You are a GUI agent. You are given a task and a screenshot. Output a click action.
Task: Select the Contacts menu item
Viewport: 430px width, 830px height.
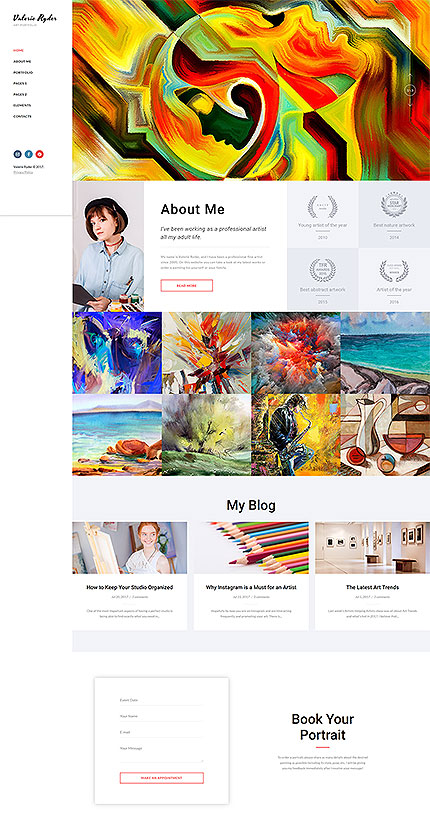22,116
